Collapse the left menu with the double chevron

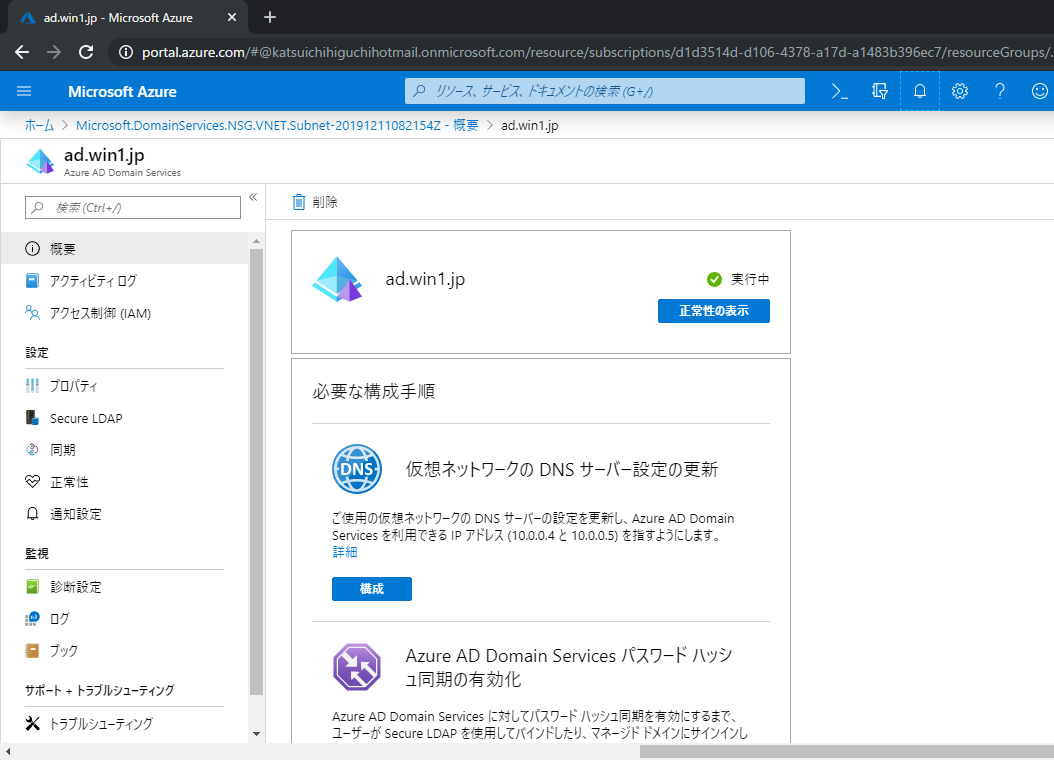click(x=253, y=197)
